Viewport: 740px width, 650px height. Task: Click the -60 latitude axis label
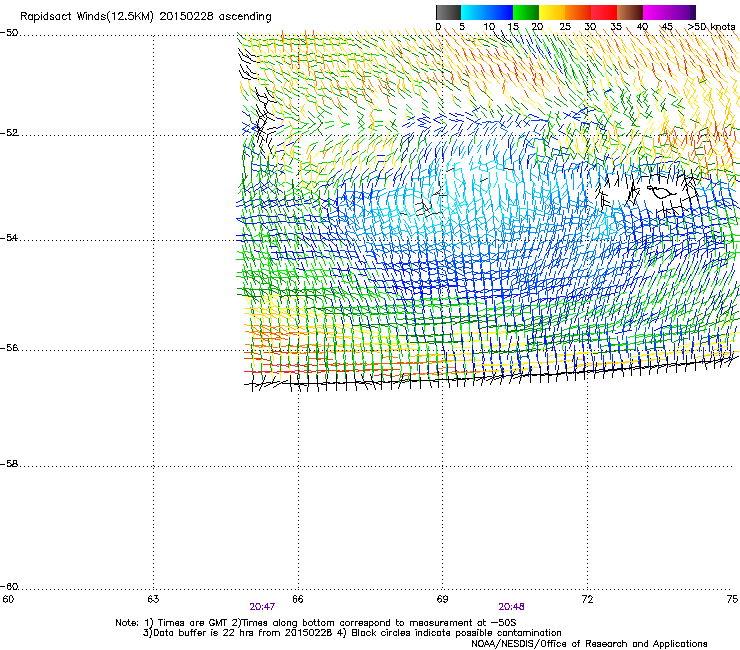click(9, 587)
